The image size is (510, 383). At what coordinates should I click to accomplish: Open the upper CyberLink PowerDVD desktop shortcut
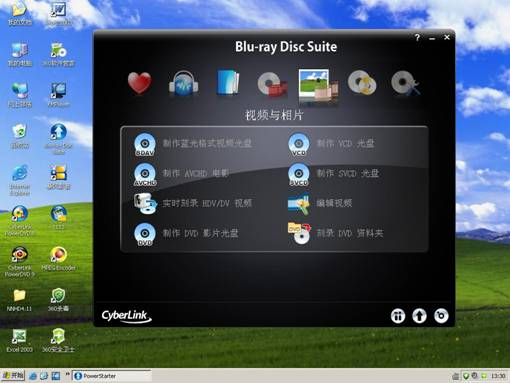[x=20, y=221]
